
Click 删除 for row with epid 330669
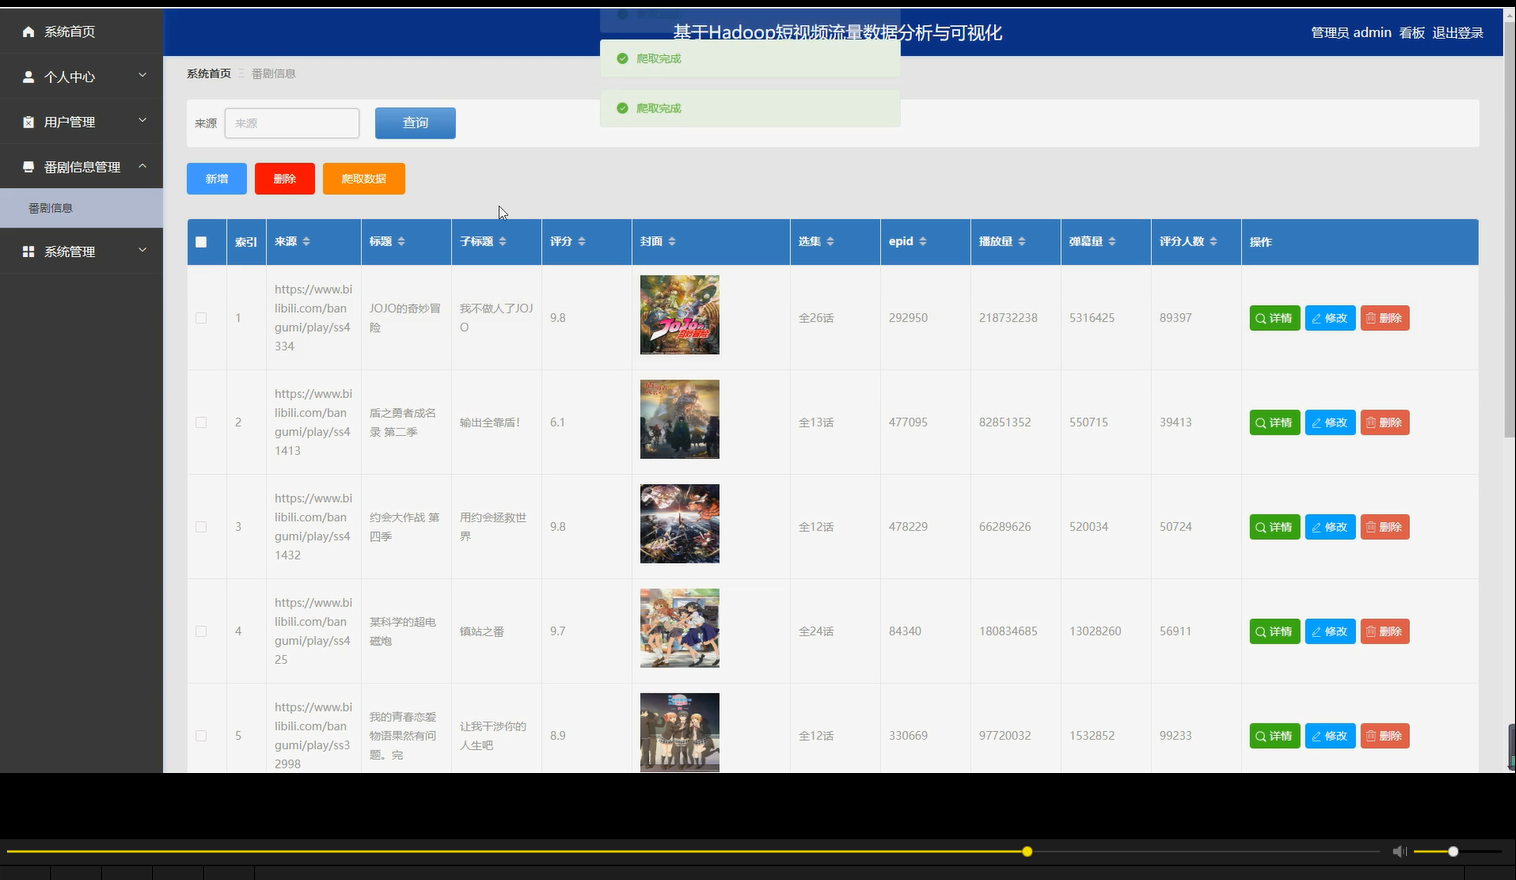[1385, 736]
